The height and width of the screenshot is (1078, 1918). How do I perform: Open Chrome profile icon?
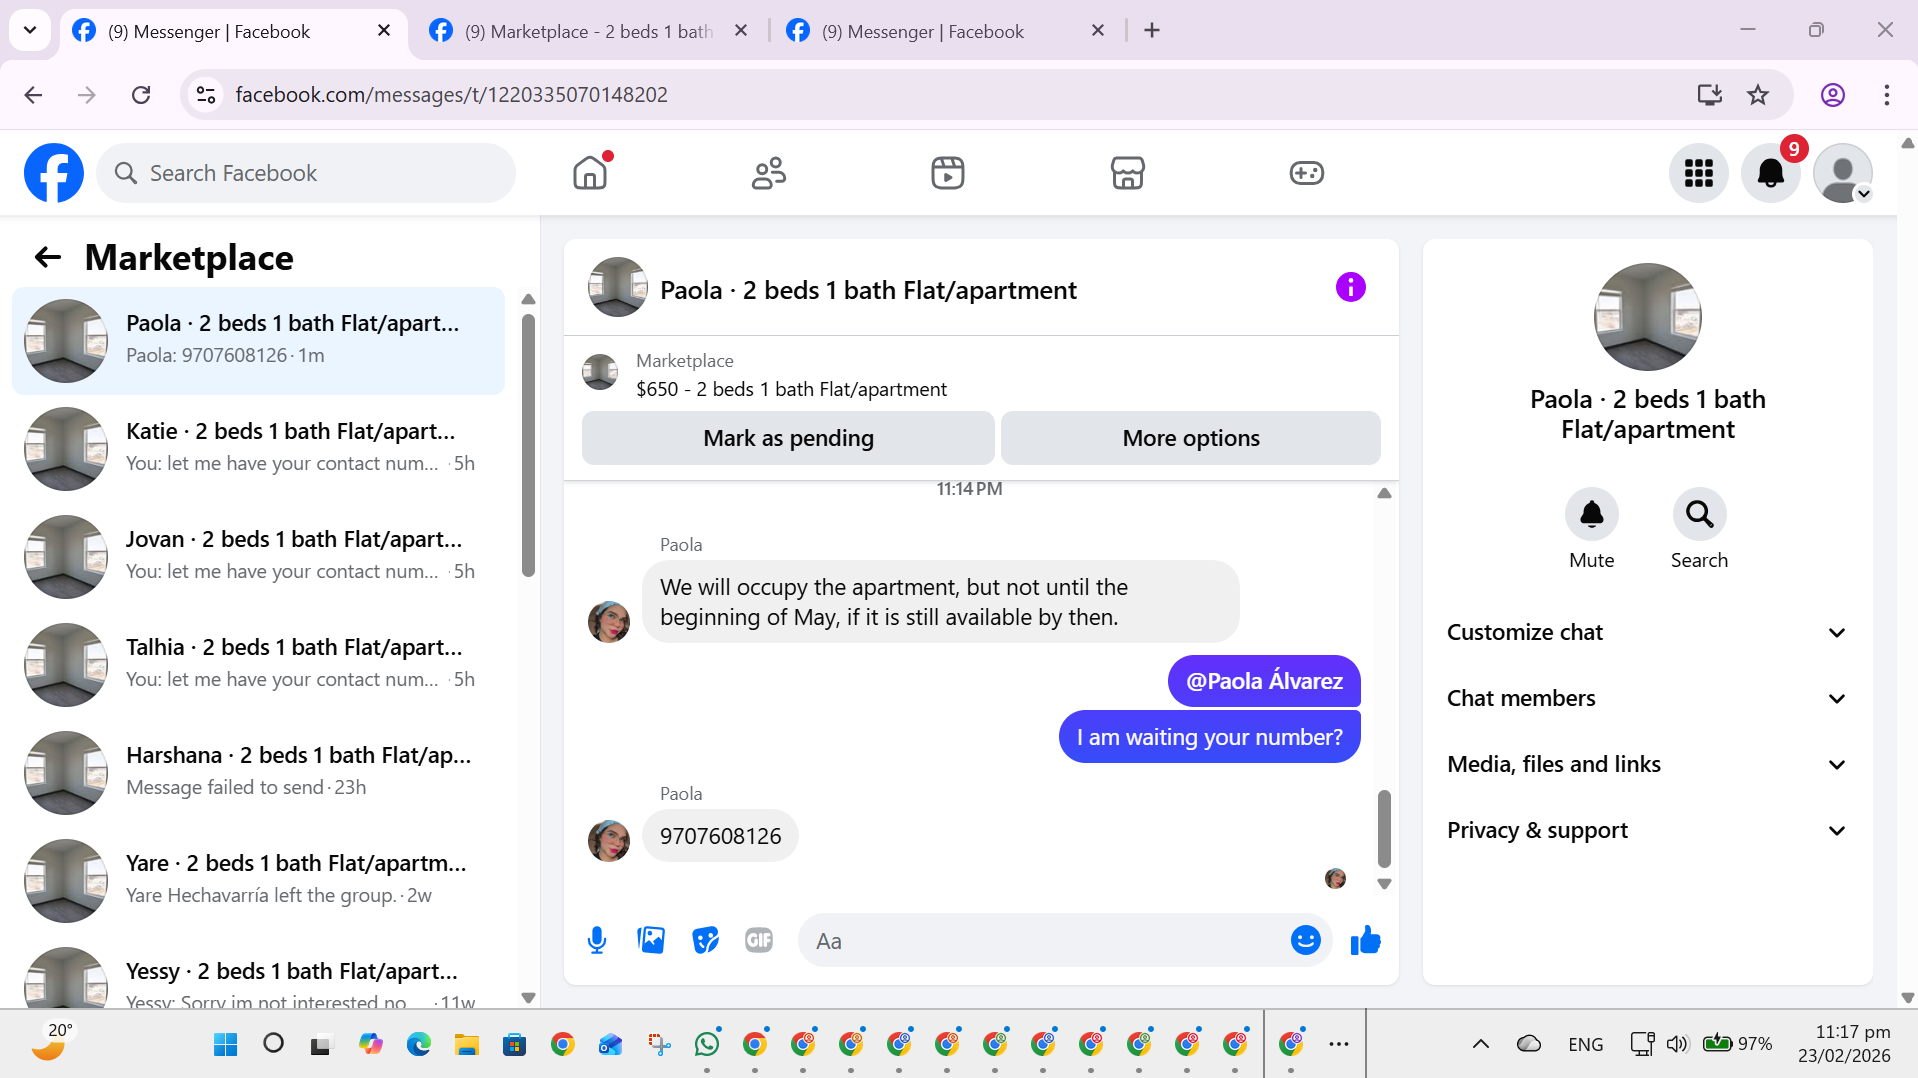tap(1832, 94)
